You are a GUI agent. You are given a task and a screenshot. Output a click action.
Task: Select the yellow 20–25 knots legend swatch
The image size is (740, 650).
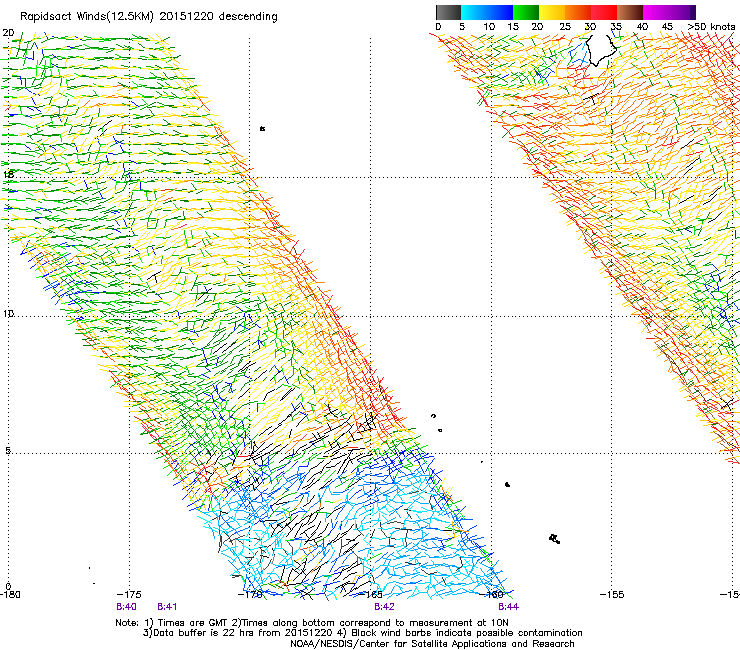pos(552,12)
